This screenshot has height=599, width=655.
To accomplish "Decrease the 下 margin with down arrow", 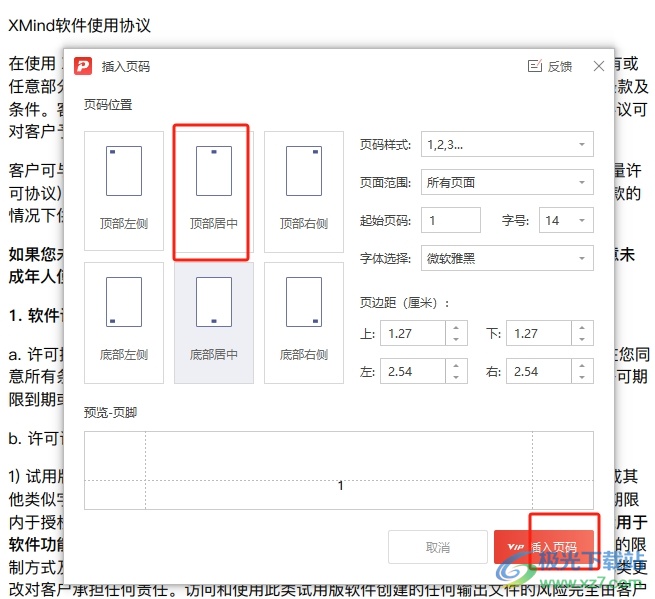I will click(x=582, y=339).
